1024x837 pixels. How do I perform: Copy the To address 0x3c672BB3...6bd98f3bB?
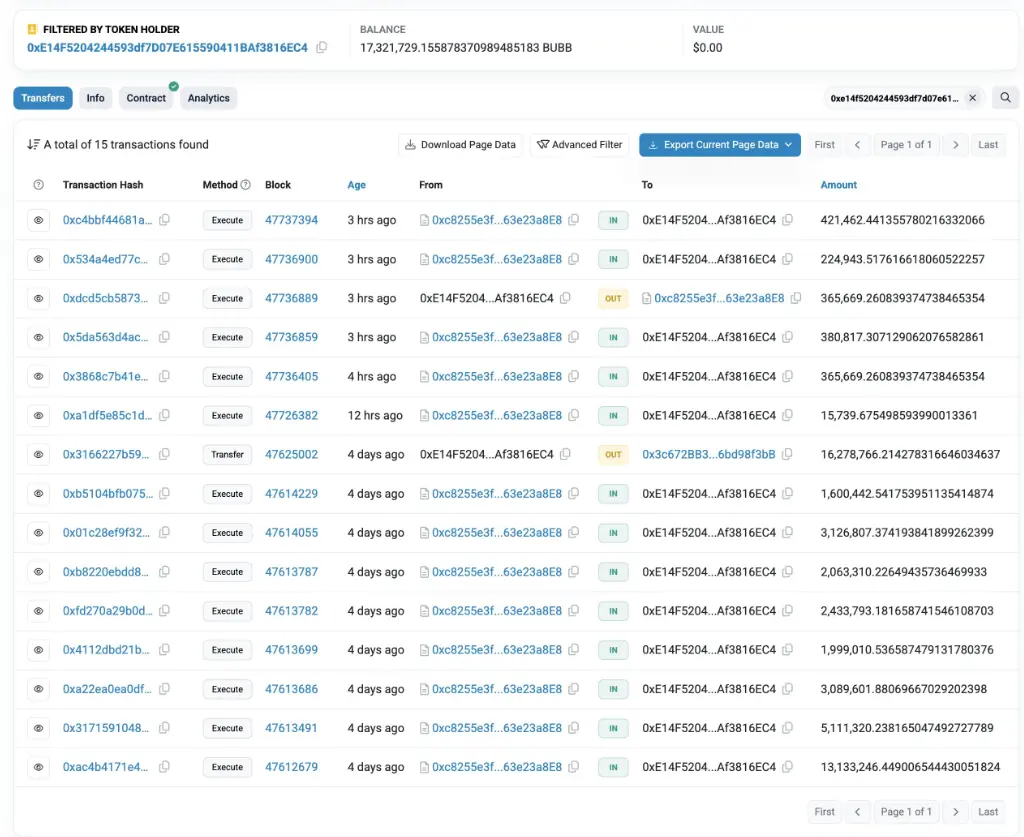point(786,454)
